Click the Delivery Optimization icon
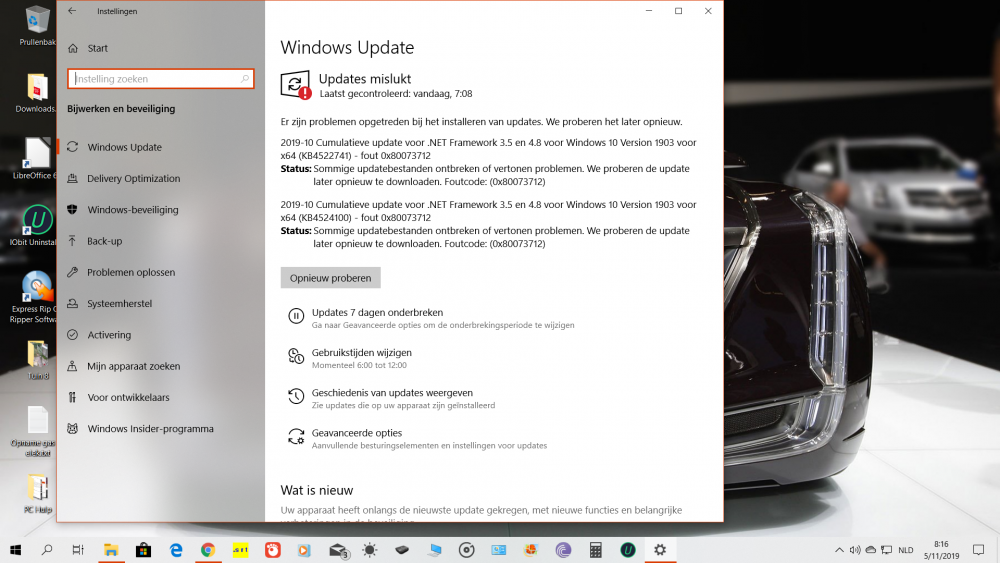This screenshot has width=1000, height=563. (x=73, y=178)
